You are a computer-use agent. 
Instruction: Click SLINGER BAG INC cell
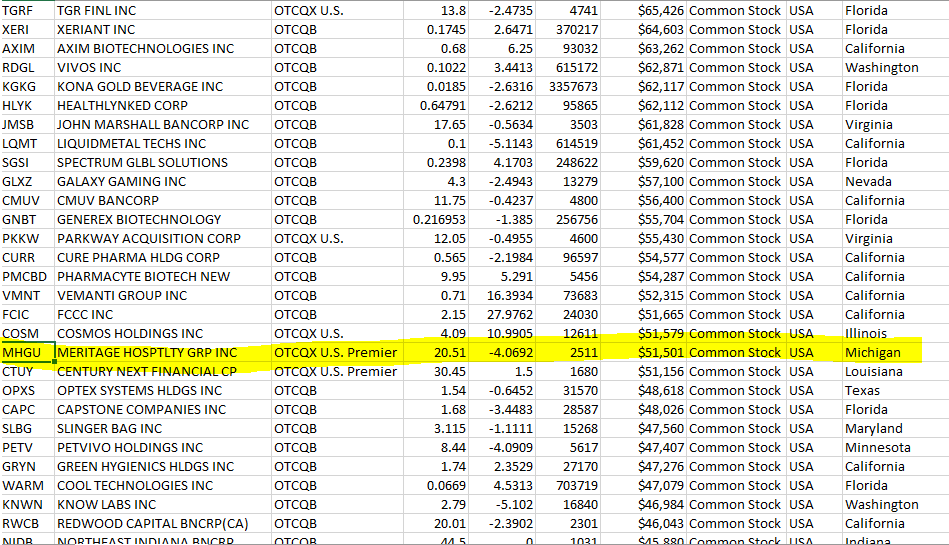(x=163, y=429)
